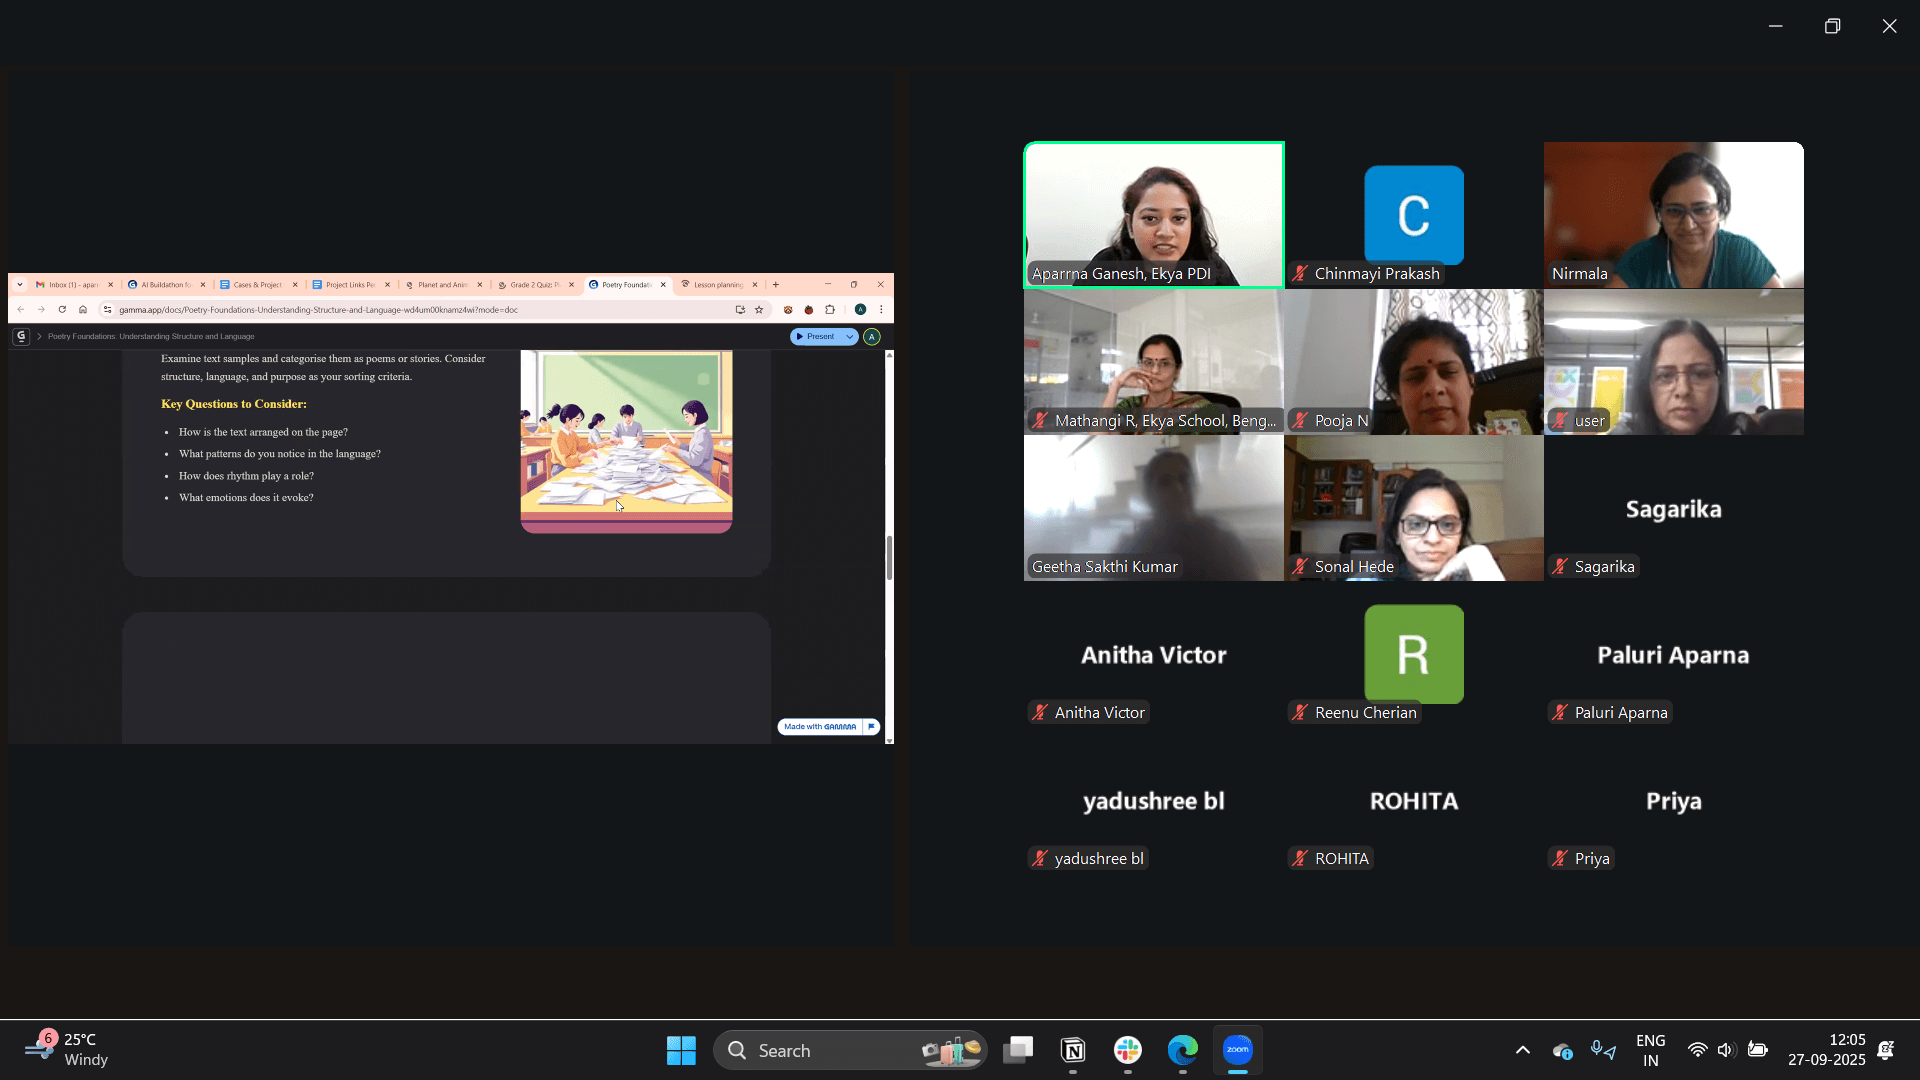Viewport: 1920px width, 1080px height.
Task: Open Microsoft Edge from taskbar
Action: pos(1183,1050)
